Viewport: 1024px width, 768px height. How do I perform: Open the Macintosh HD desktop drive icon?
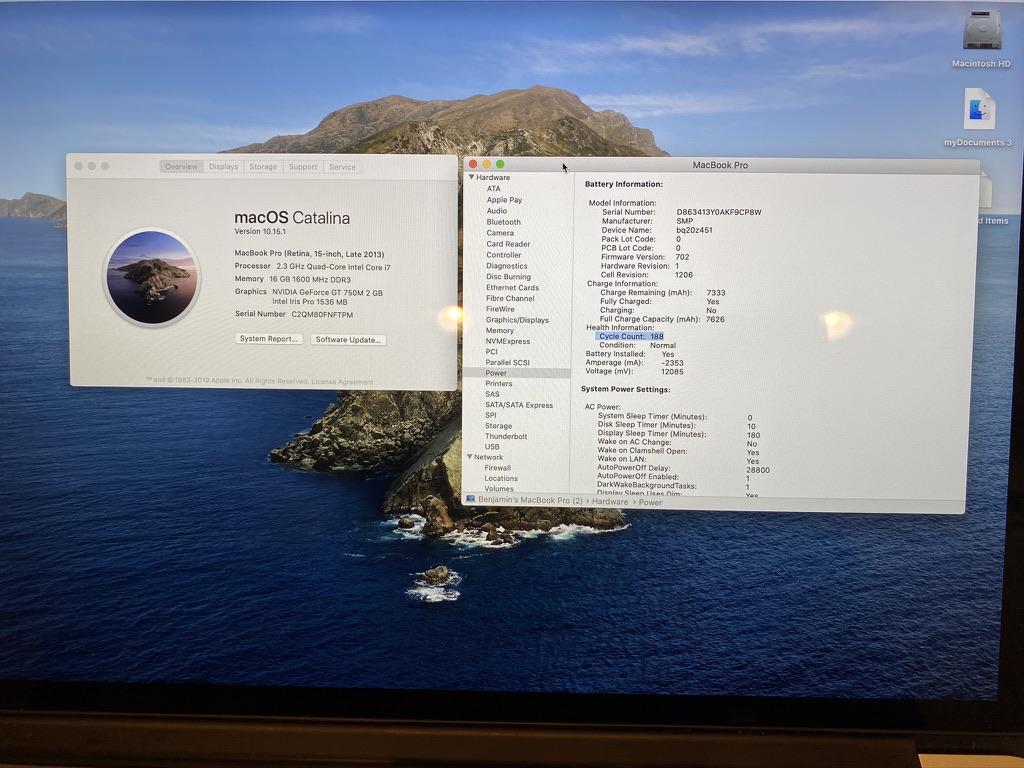[981, 29]
